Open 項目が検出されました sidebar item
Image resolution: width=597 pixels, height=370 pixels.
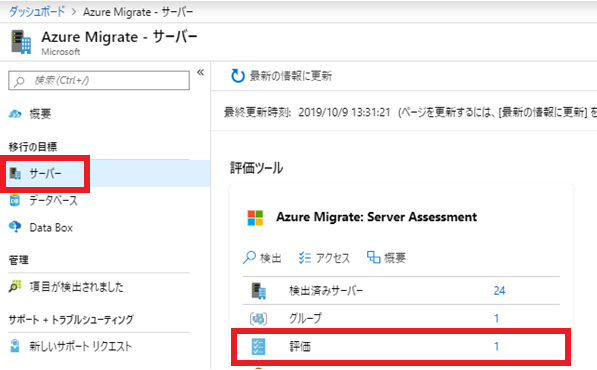76,287
